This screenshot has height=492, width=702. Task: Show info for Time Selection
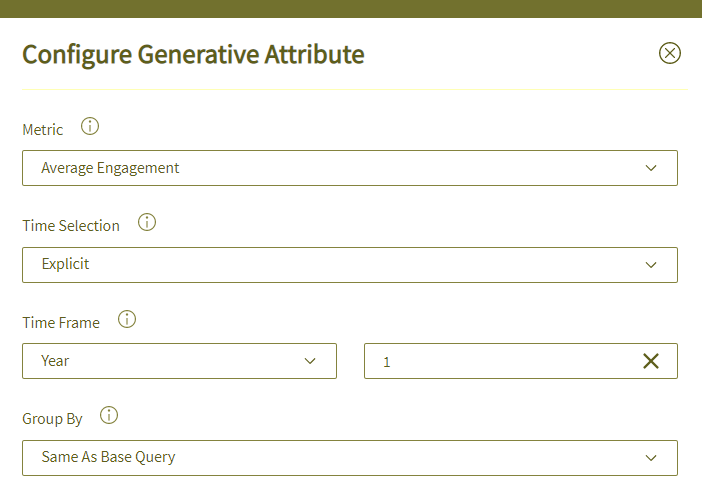(x=147, y=222)
